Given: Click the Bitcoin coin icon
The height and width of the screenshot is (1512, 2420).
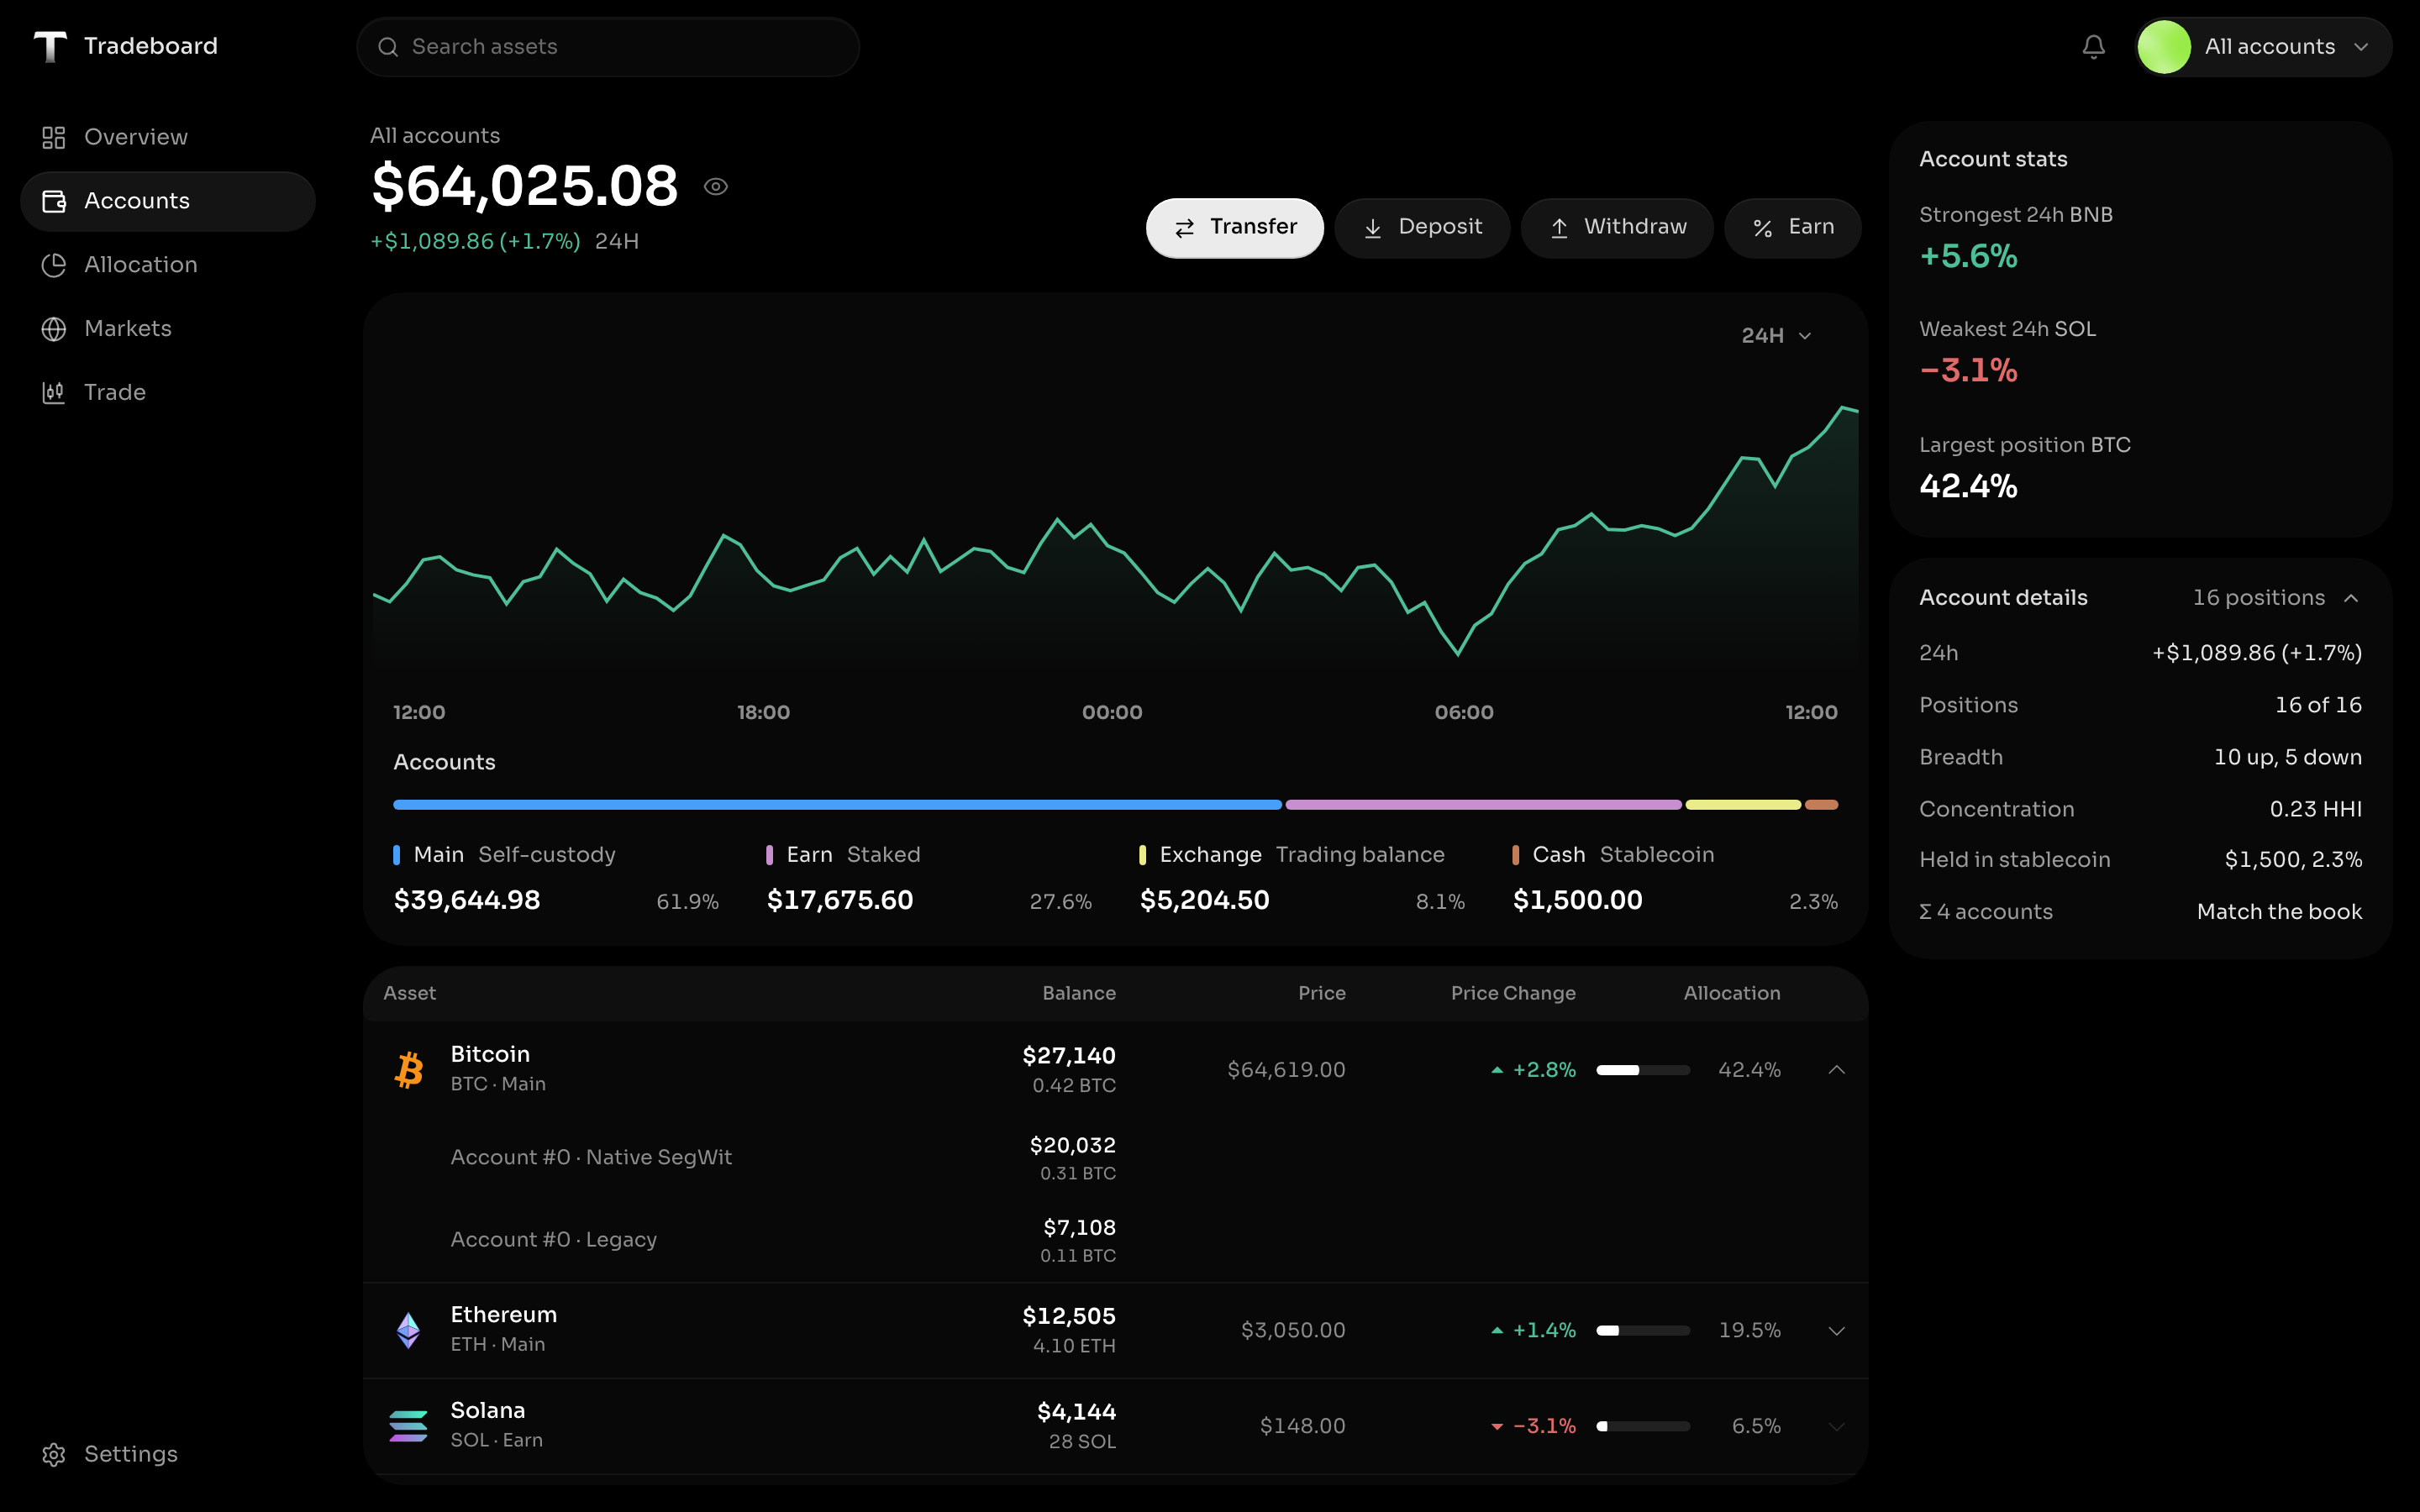Looking at the screenshot, I should [409, 1069].
